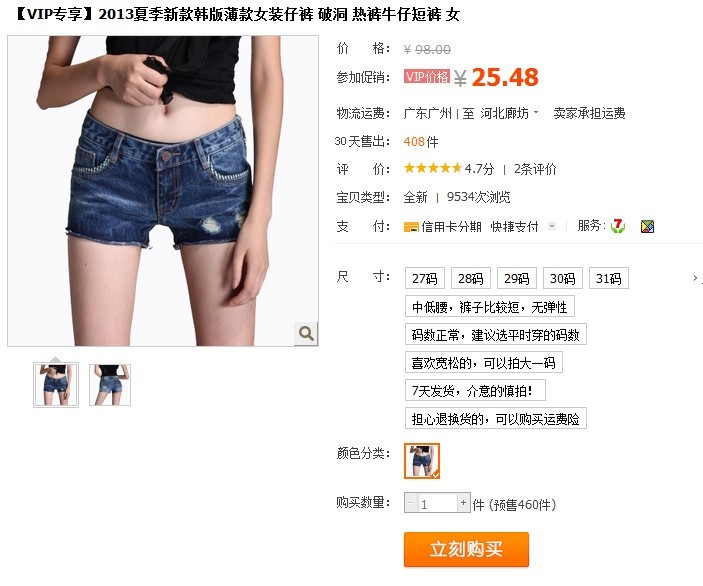
Task: Open the payment methods dropdown arrow
Action: point(552,226)
